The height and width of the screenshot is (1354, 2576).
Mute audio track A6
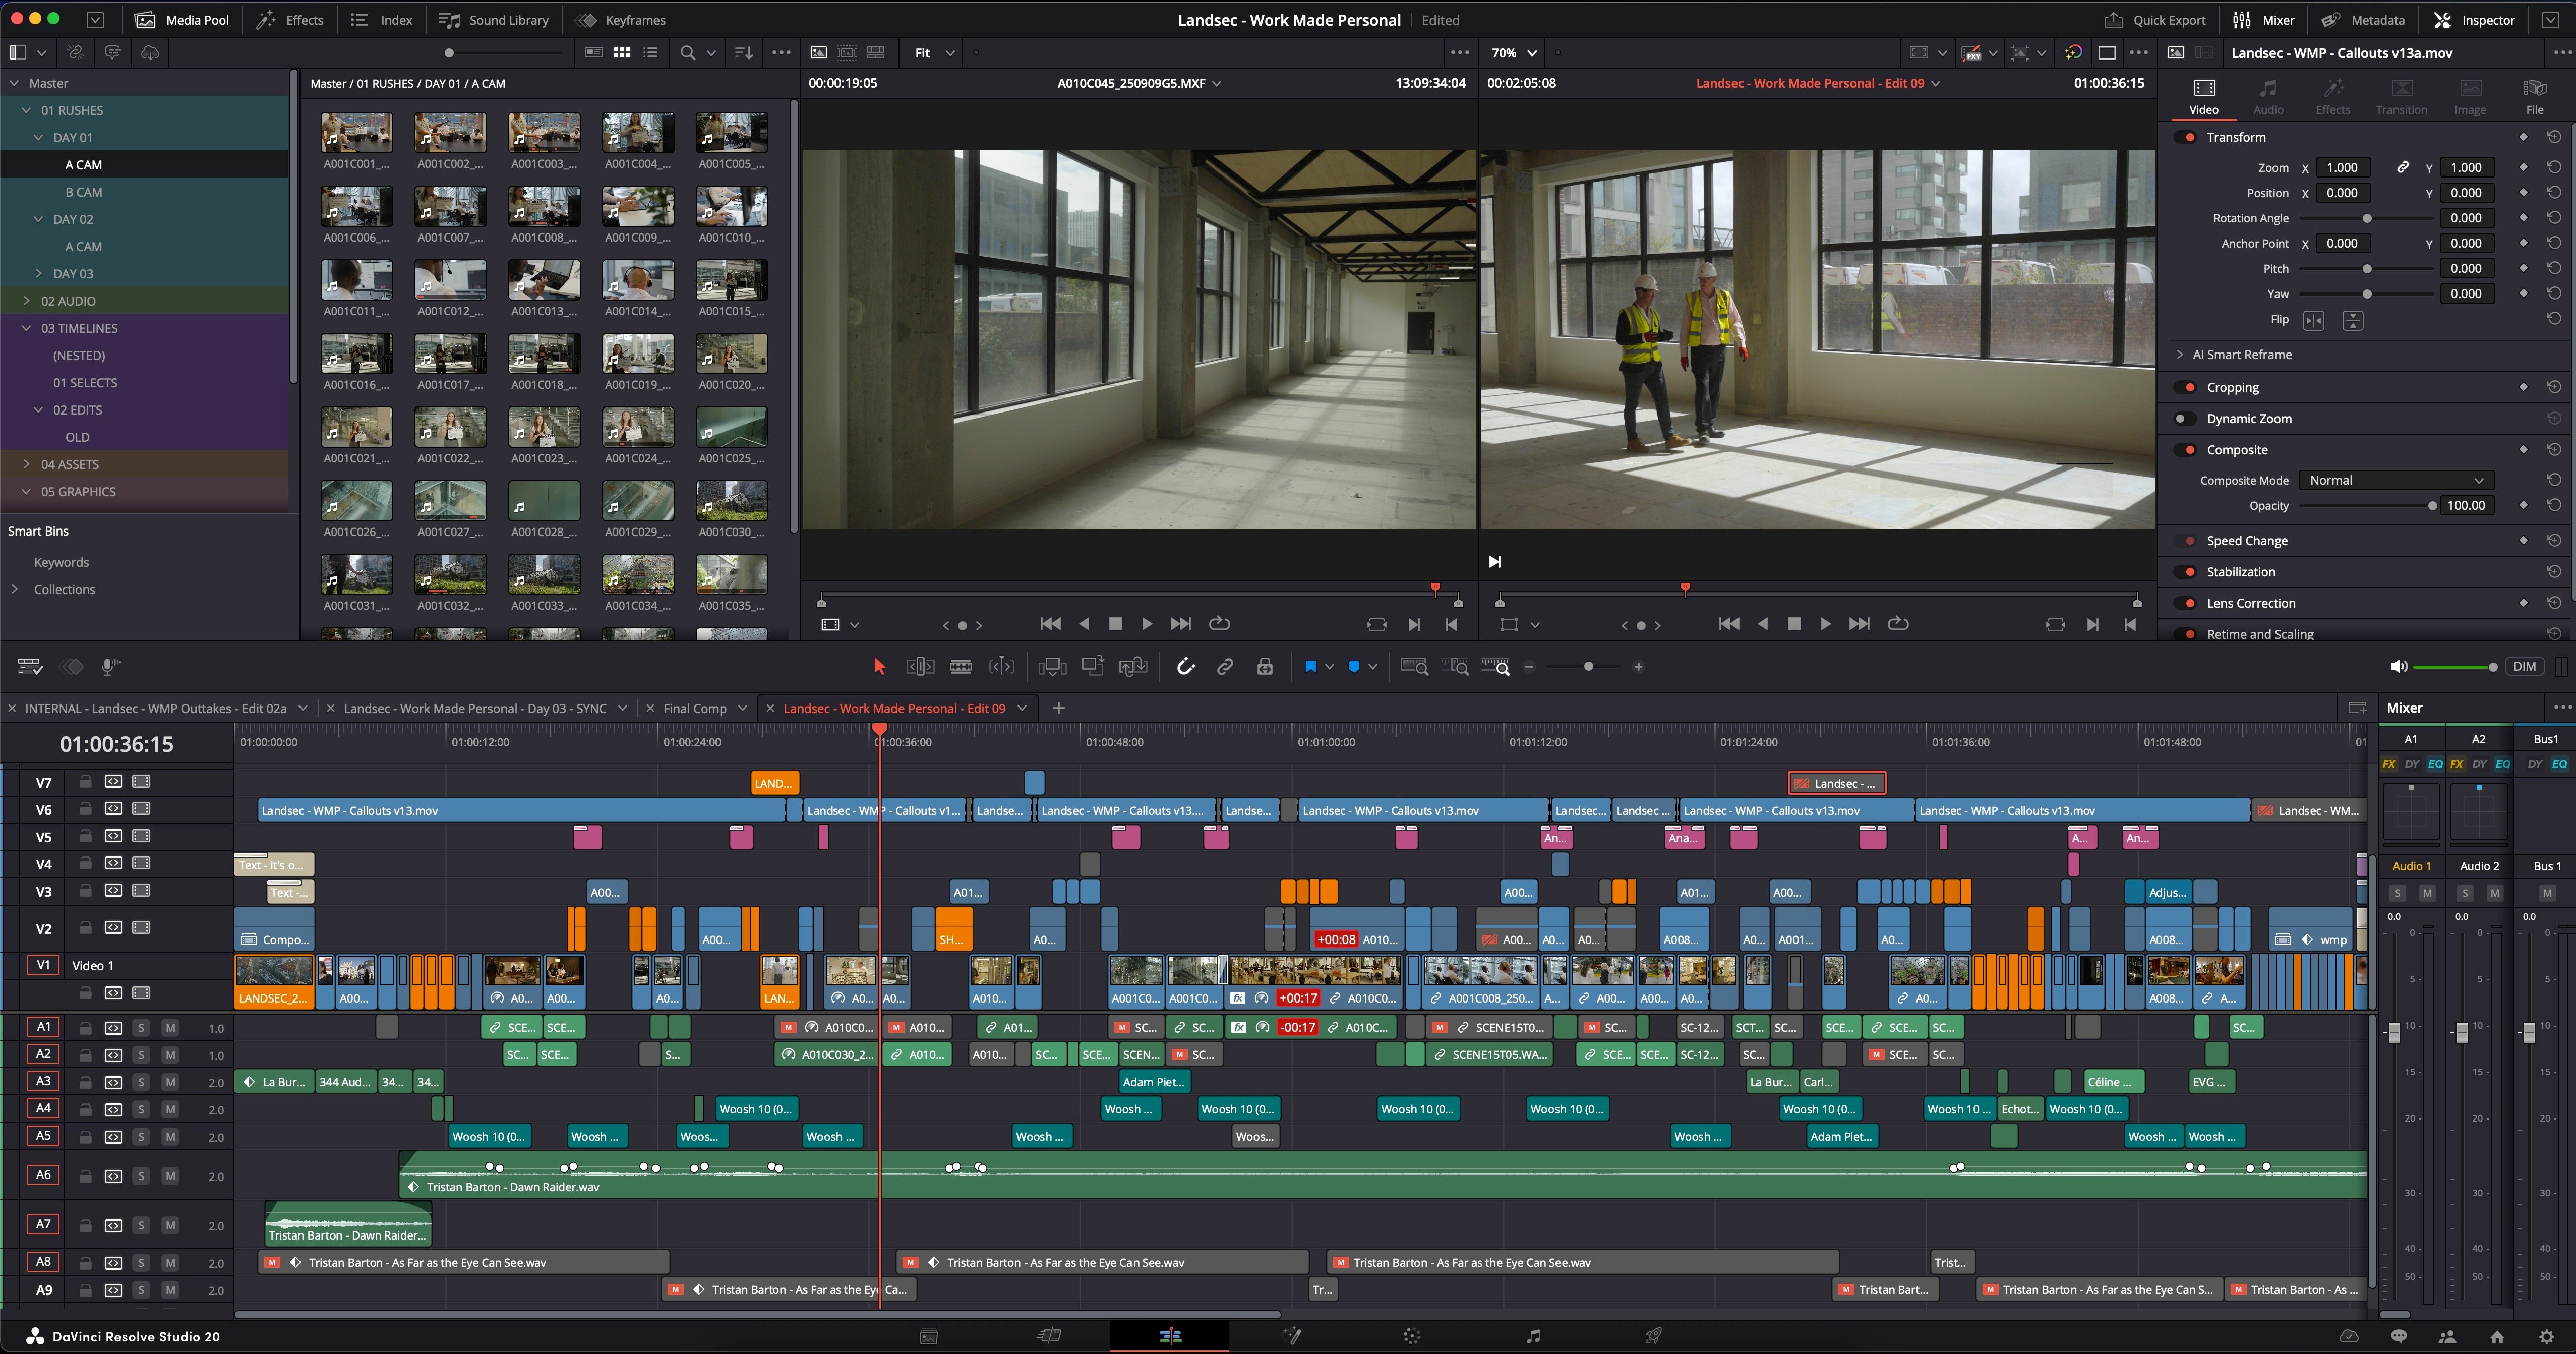tap(170, 1176)
